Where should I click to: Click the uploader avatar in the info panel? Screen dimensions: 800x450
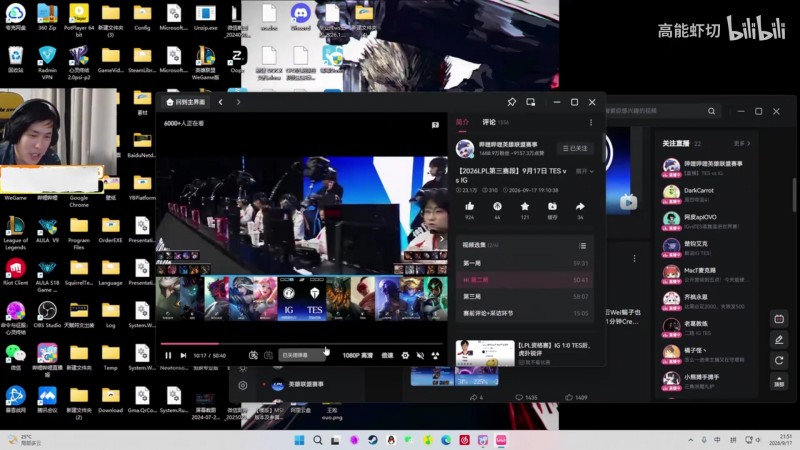tap(465, 148)
